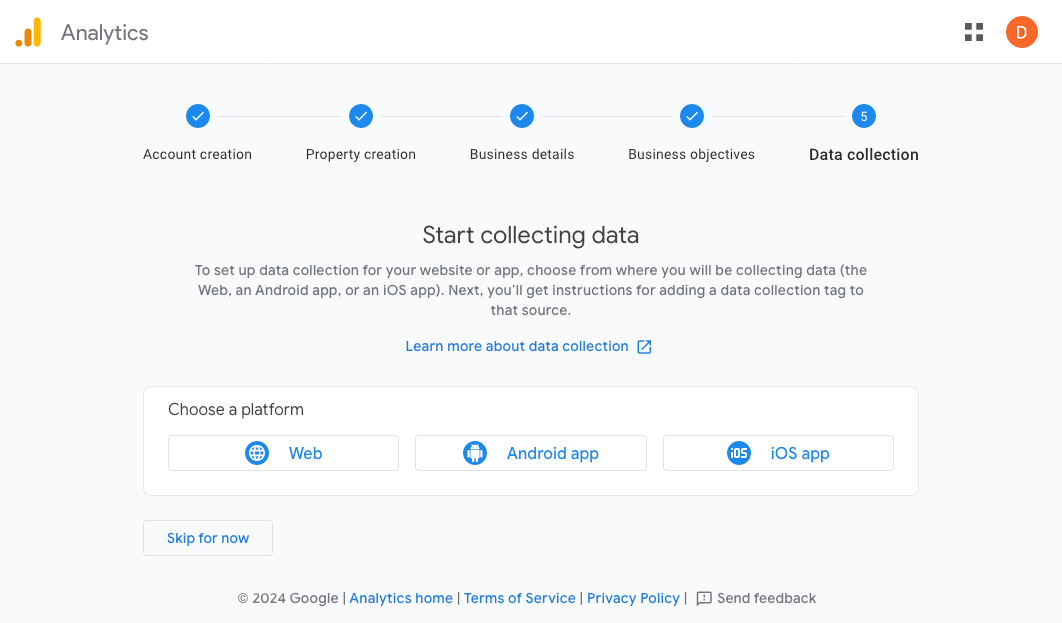Open the account avatar D

[1021, 32]
